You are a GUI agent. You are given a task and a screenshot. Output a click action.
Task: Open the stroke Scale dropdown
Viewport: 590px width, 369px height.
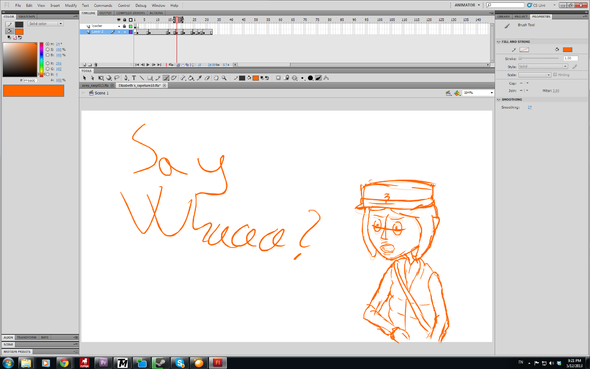click(x=535, y=75)
